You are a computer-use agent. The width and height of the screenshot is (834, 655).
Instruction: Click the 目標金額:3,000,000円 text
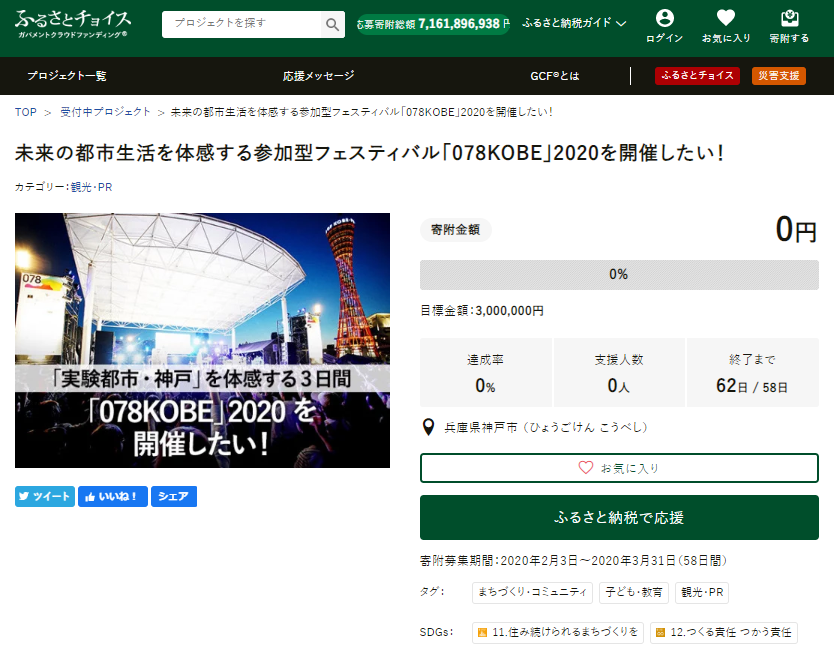tap(482, 311)
